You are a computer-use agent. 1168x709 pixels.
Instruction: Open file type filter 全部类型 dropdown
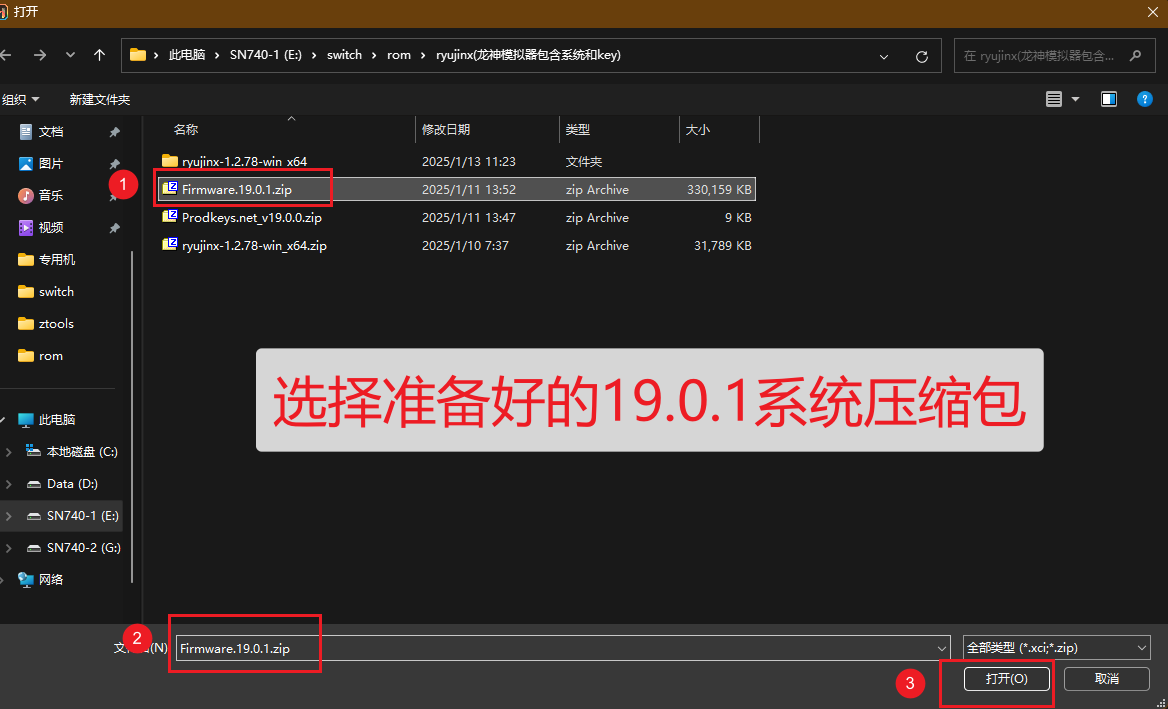coord(1056,649)
